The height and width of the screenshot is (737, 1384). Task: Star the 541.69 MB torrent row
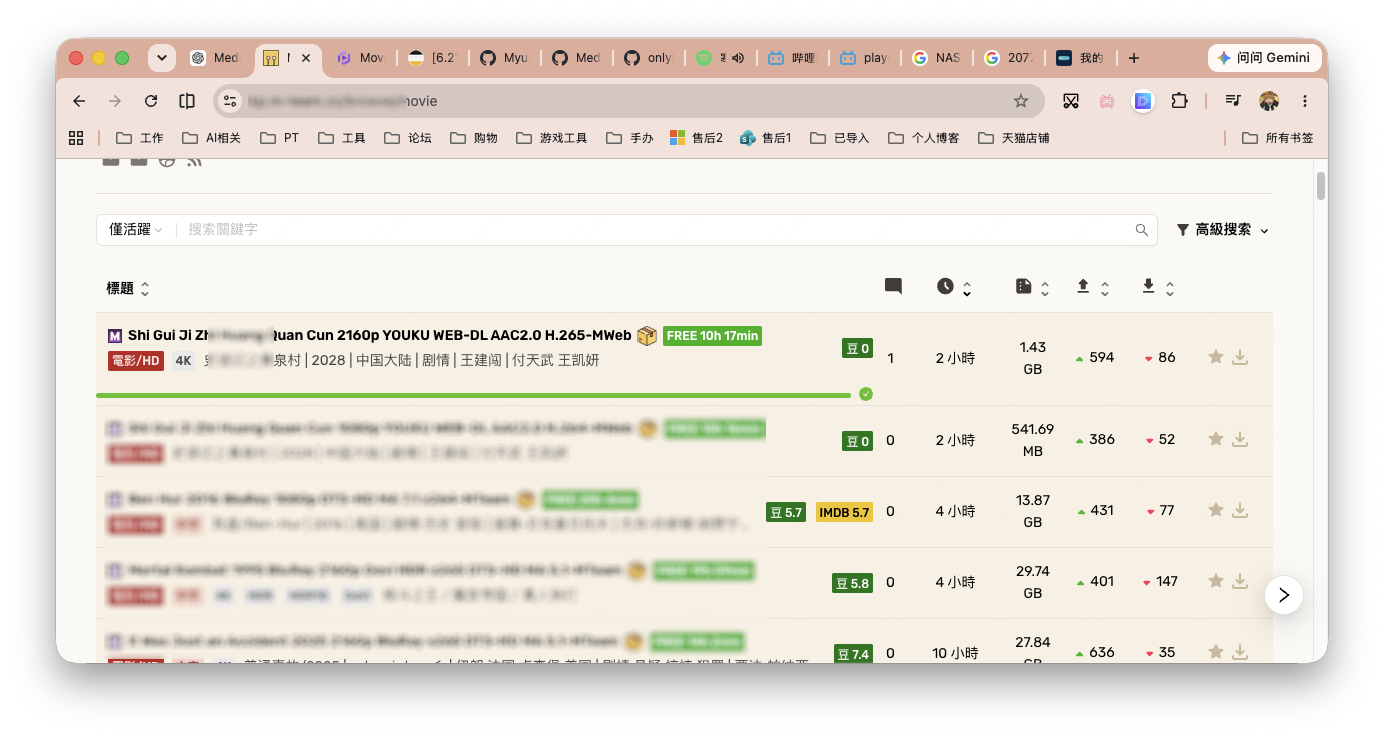[1216, 439]
